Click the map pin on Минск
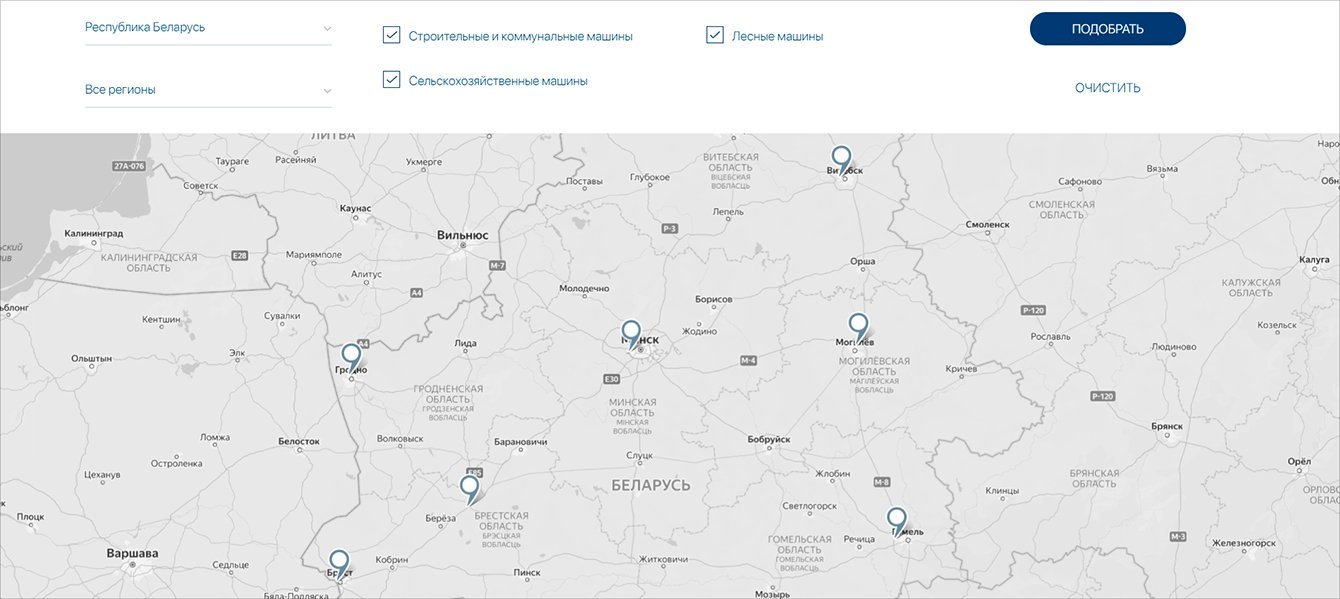 click(x=631, y=334)
